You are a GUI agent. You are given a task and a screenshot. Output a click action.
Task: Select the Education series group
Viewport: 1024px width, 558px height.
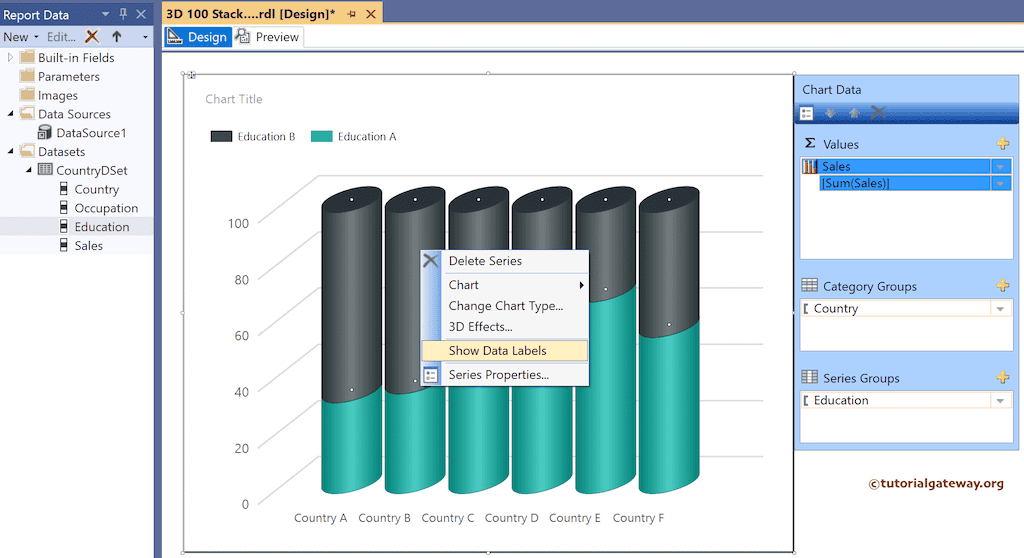(x=895, y=400)
